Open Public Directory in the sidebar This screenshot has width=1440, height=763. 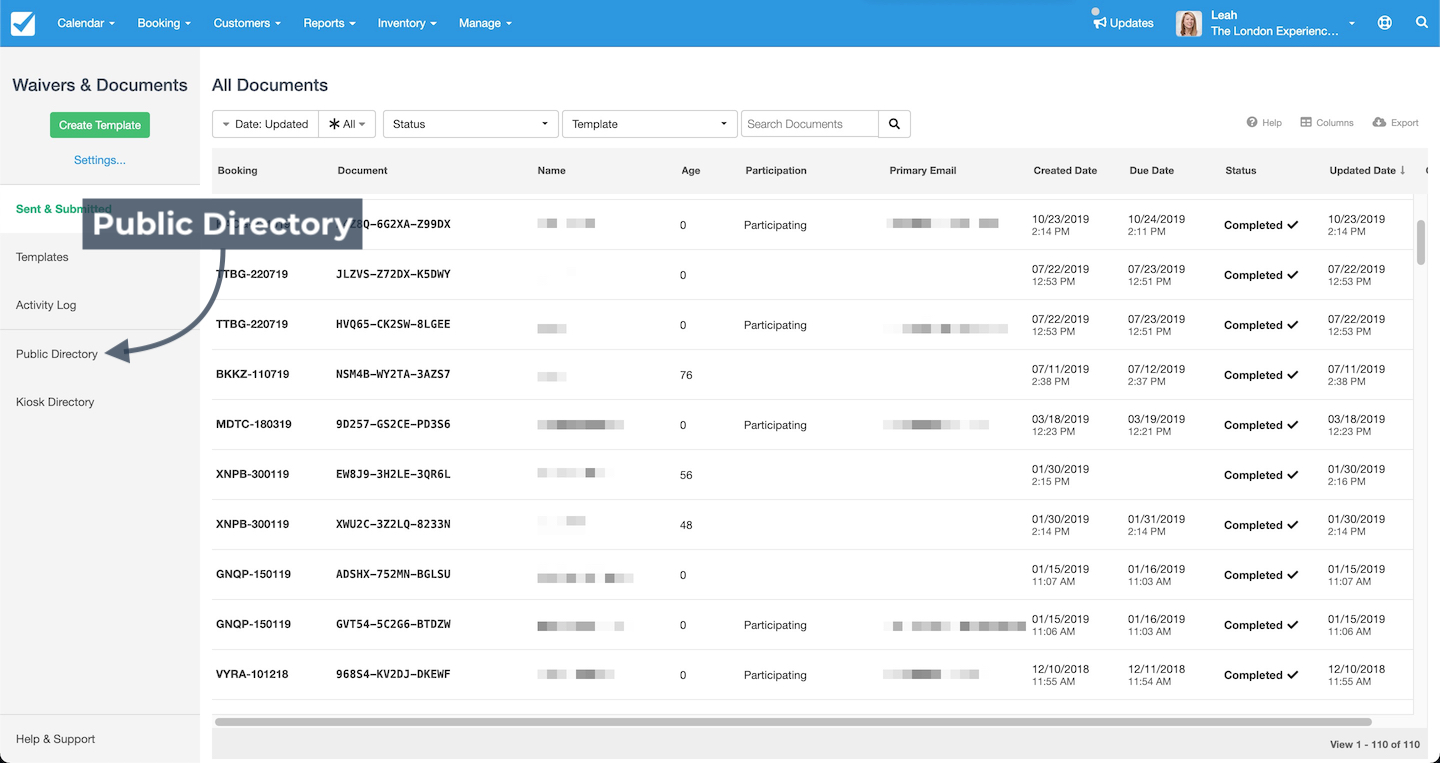57,354
